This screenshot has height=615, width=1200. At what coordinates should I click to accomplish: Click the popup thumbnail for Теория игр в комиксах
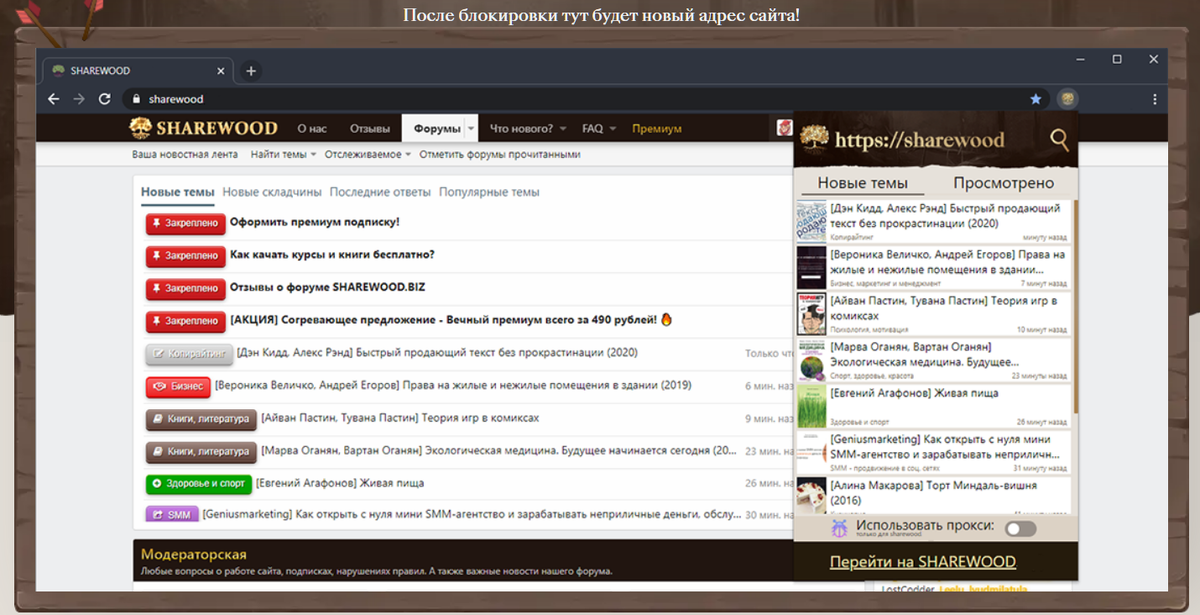click(811, 313)
